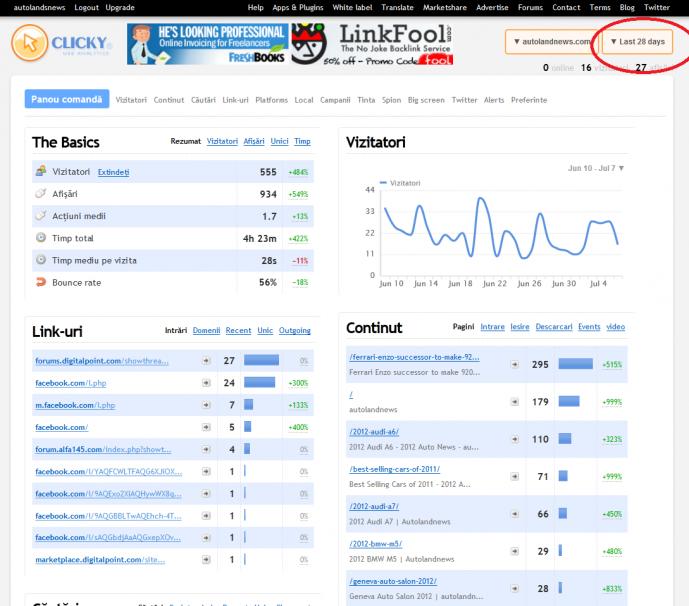Open arrow icon for /geneva-auto-salon-2012/ row
The width and height of the screenshot is (689, 606).
[515, 588]
